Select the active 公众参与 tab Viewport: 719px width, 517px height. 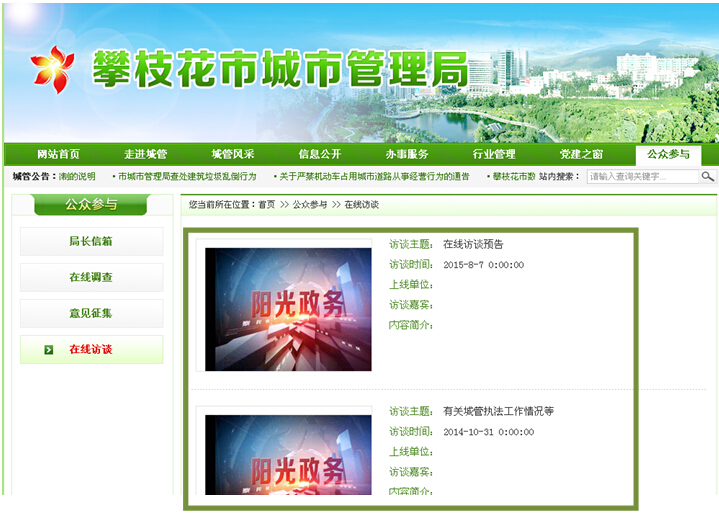pos(668,154)
